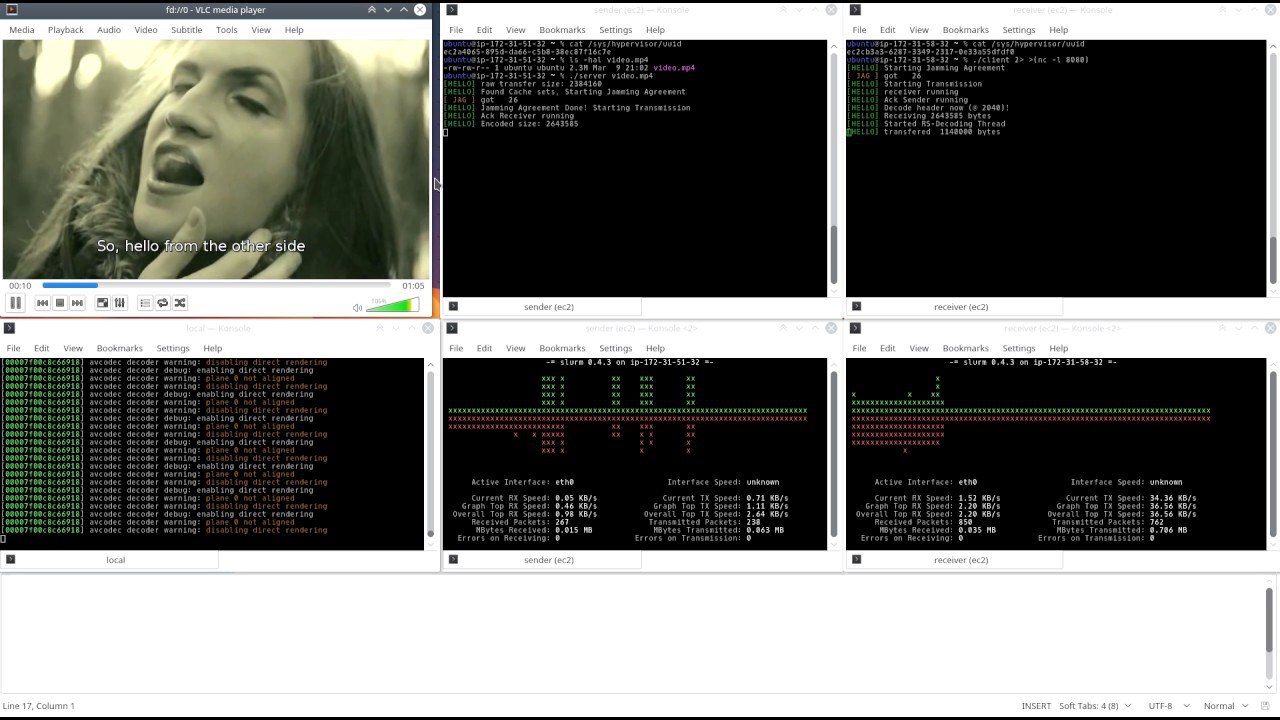Screen dimensions: 1280x720
Task: Open the VLC Audio menu
Action: [109, 30]
